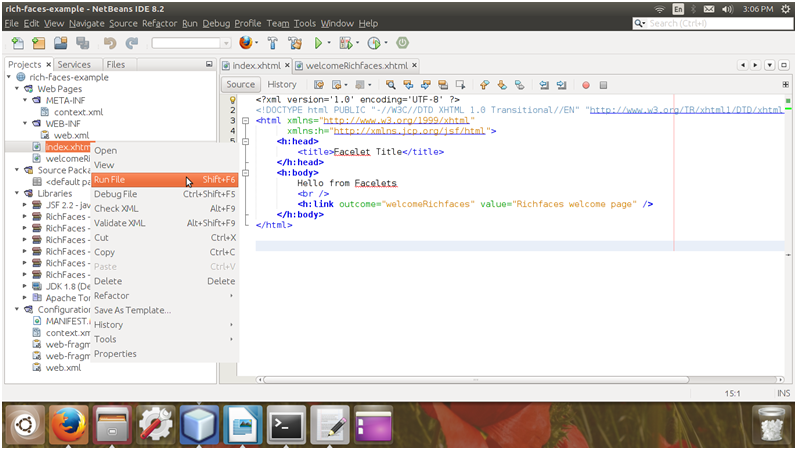
Task: Open the Run Project dropdown arrow
Action: [329, 43]
